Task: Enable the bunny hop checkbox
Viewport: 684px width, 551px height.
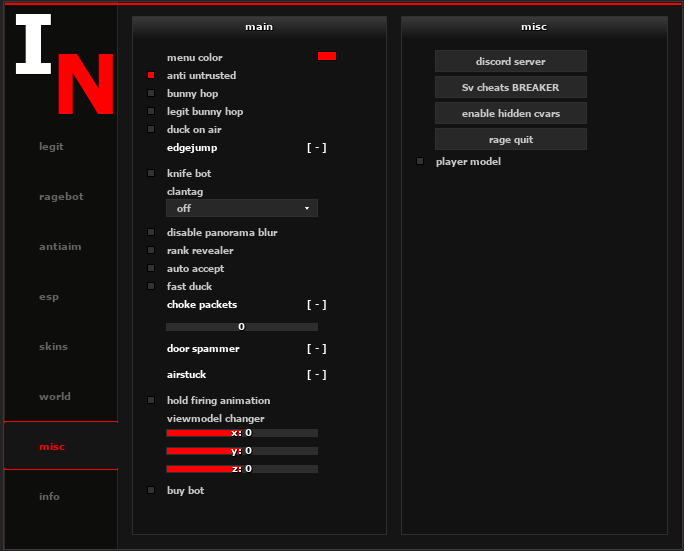Action: [x=151, y=93]
